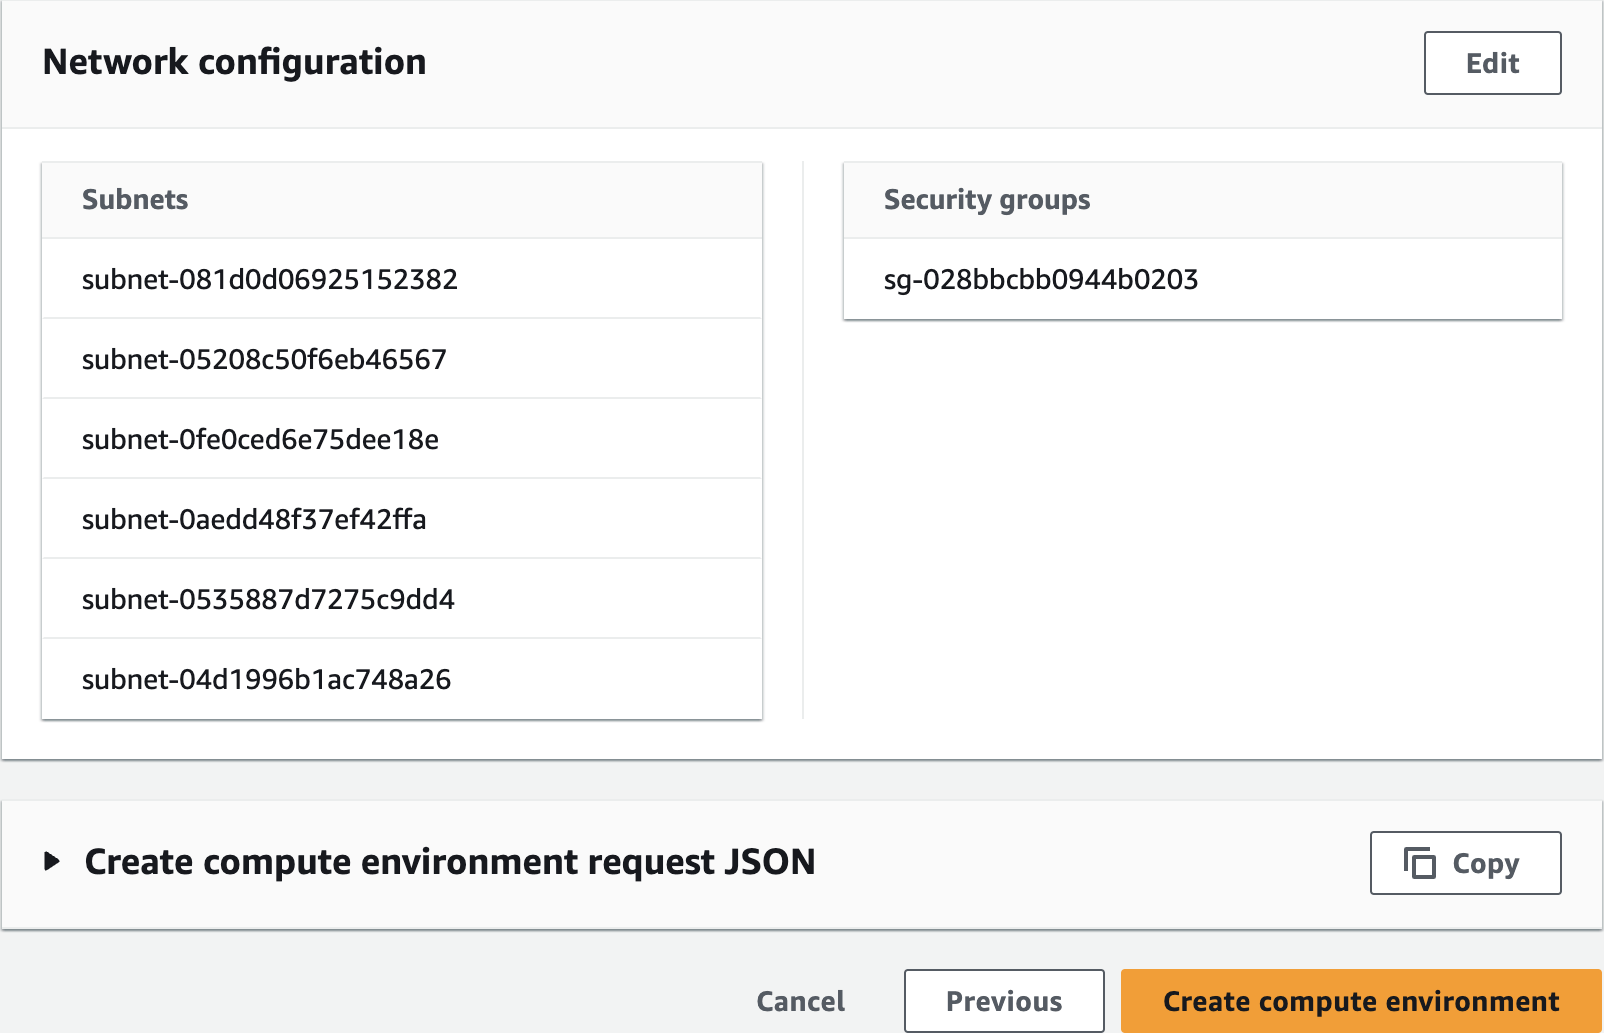
Task: Select subnet-0535887d7275c9dd4 entry
Action: tap(268, 599)
